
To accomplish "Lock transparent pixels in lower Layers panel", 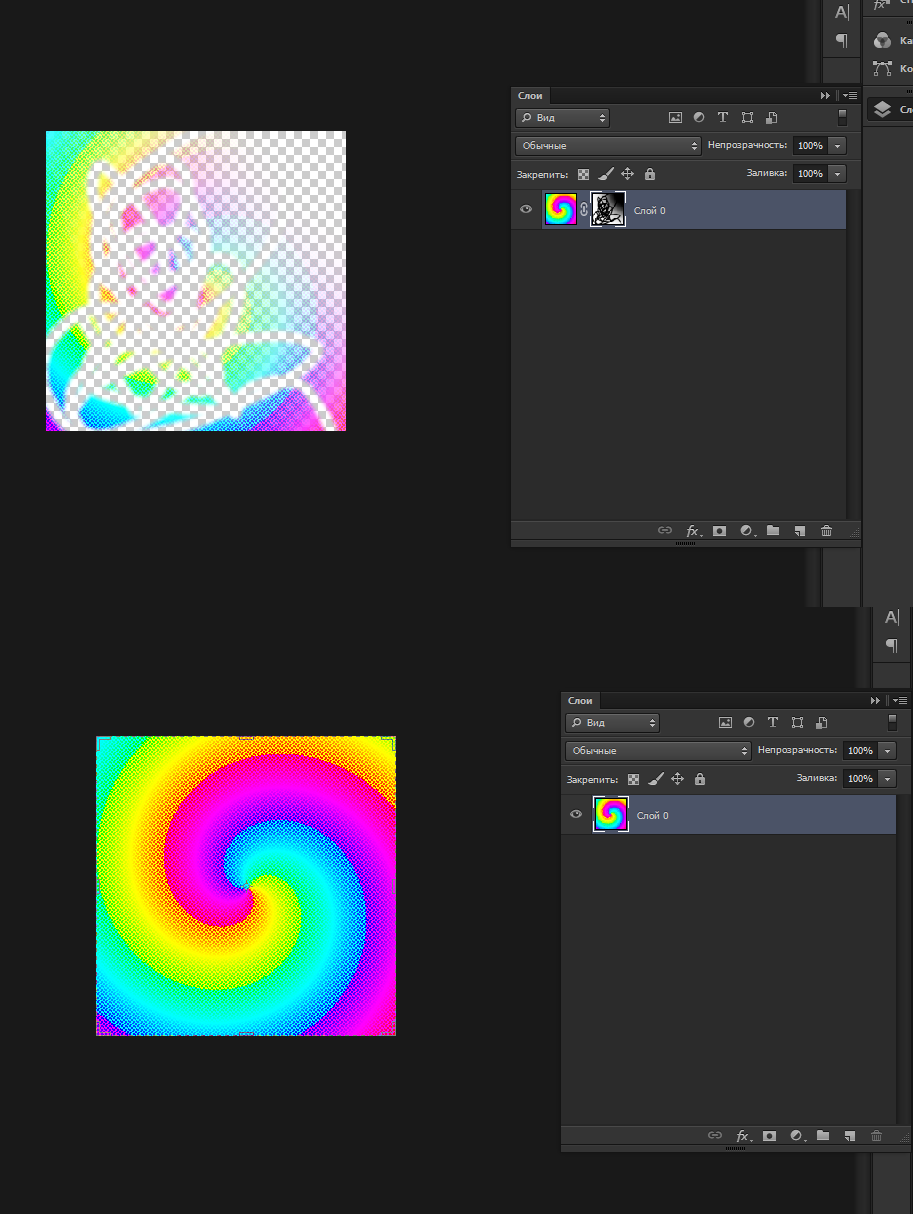I will [x=634, y=779].
